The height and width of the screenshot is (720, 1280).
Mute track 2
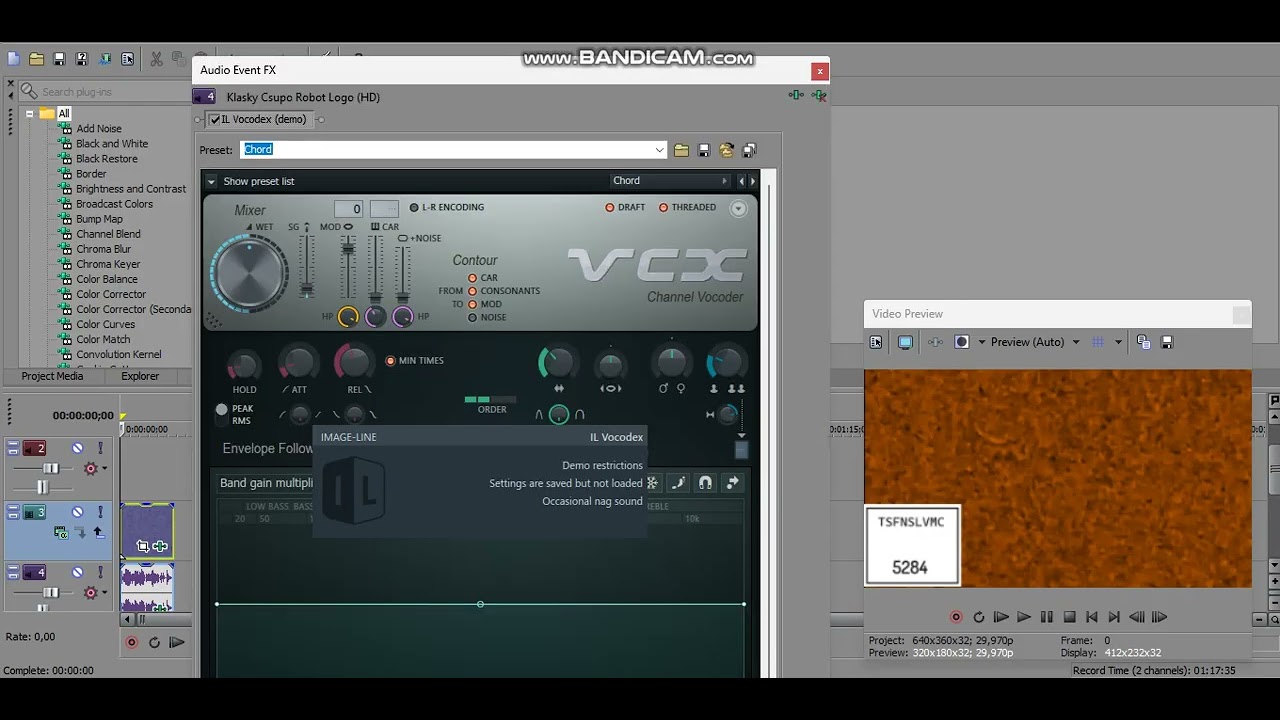77,448
